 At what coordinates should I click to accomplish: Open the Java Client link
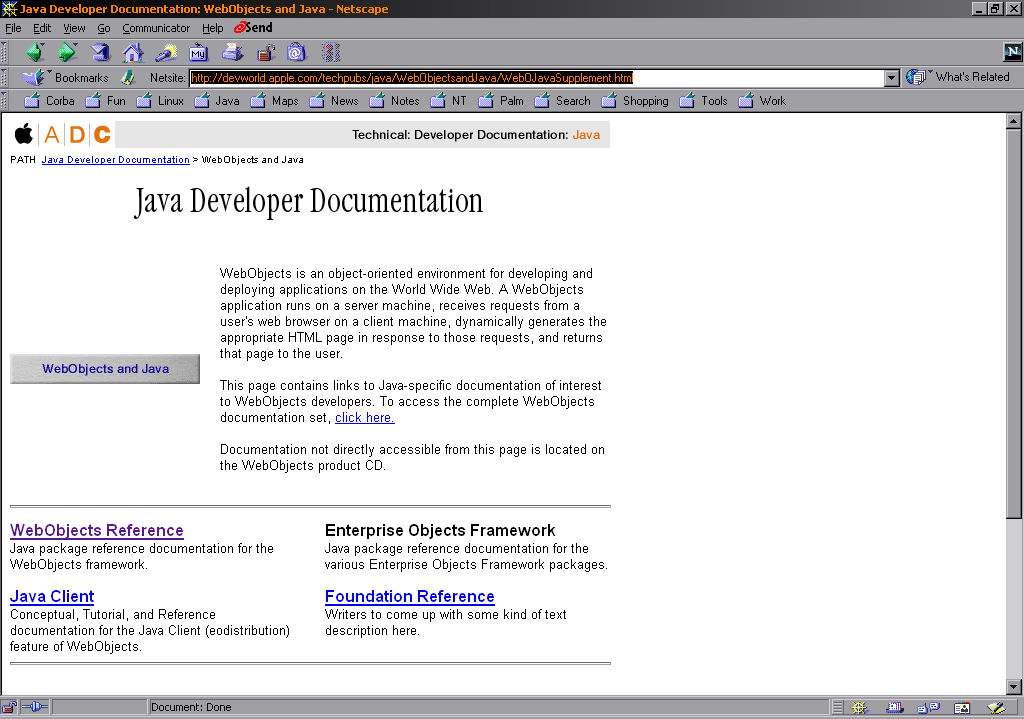tap(52, 596)
